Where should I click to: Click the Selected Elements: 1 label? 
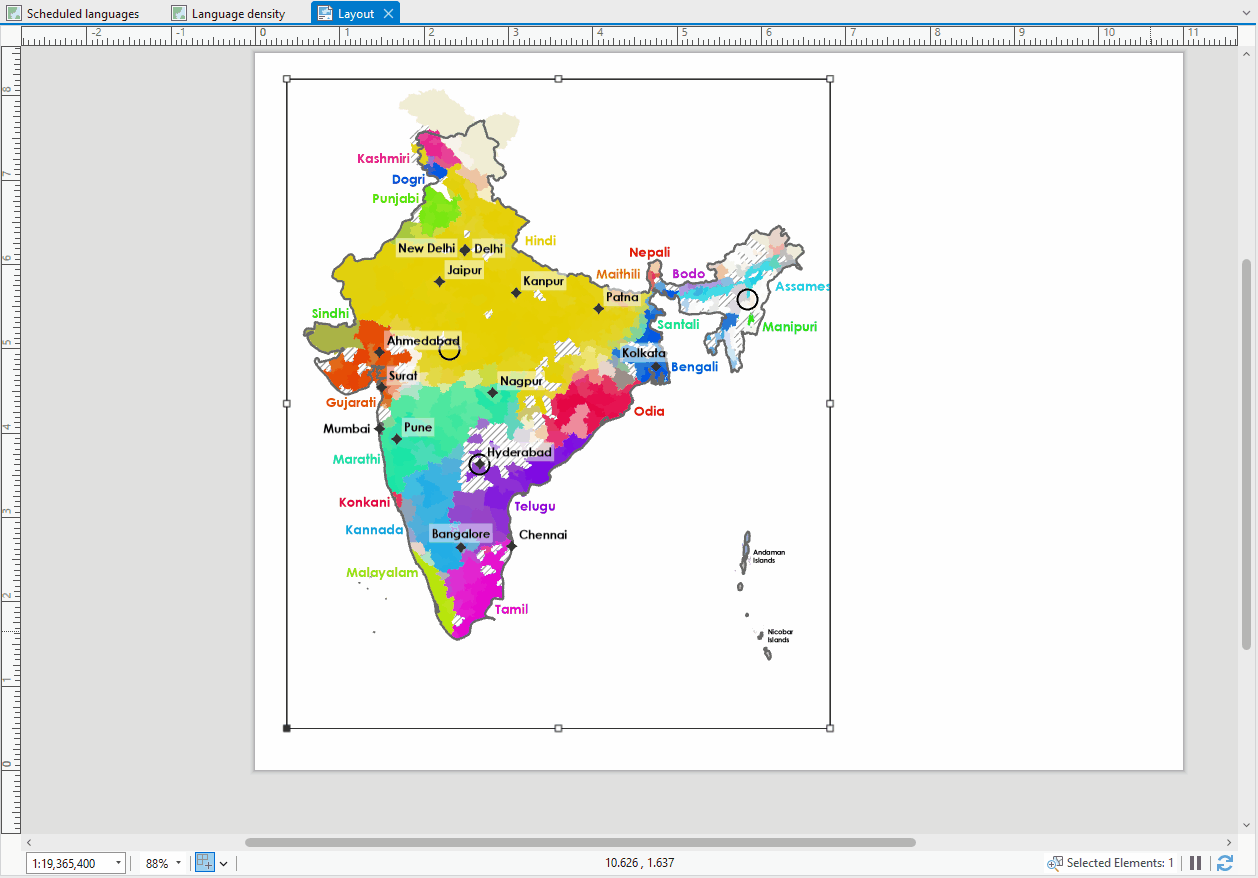(1120, 863)
